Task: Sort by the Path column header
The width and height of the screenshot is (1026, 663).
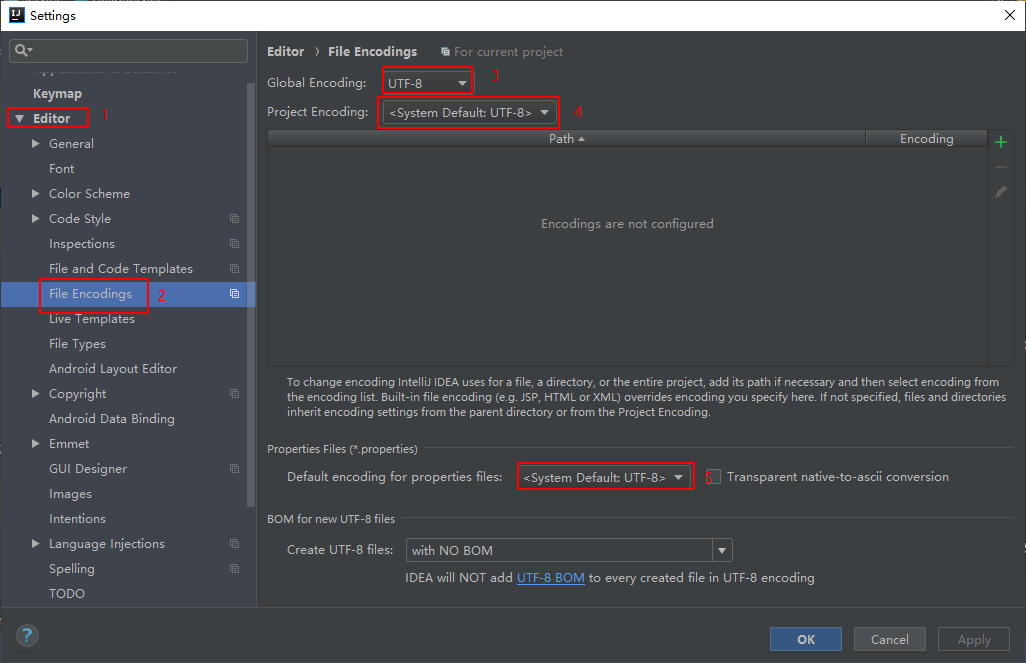Action: coord(567,138)
